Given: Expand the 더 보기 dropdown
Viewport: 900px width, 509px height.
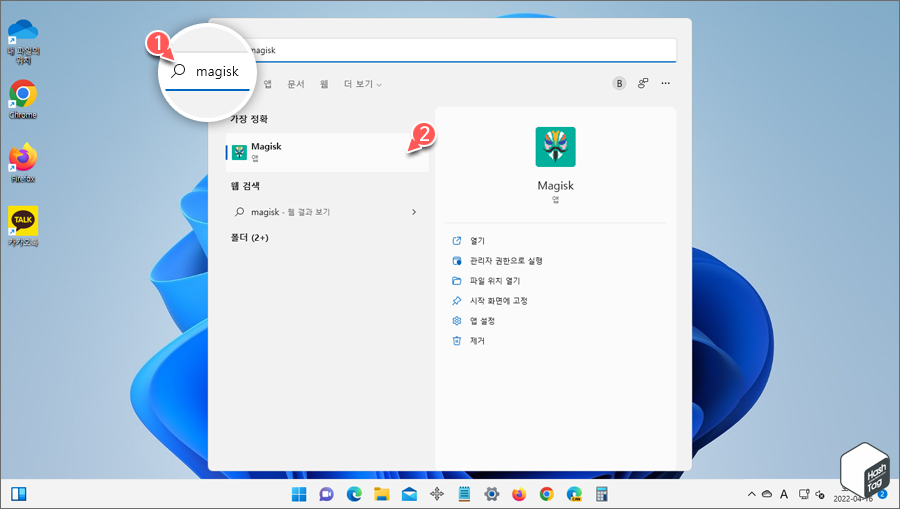Looking at the screenshot, I should 363,84.
